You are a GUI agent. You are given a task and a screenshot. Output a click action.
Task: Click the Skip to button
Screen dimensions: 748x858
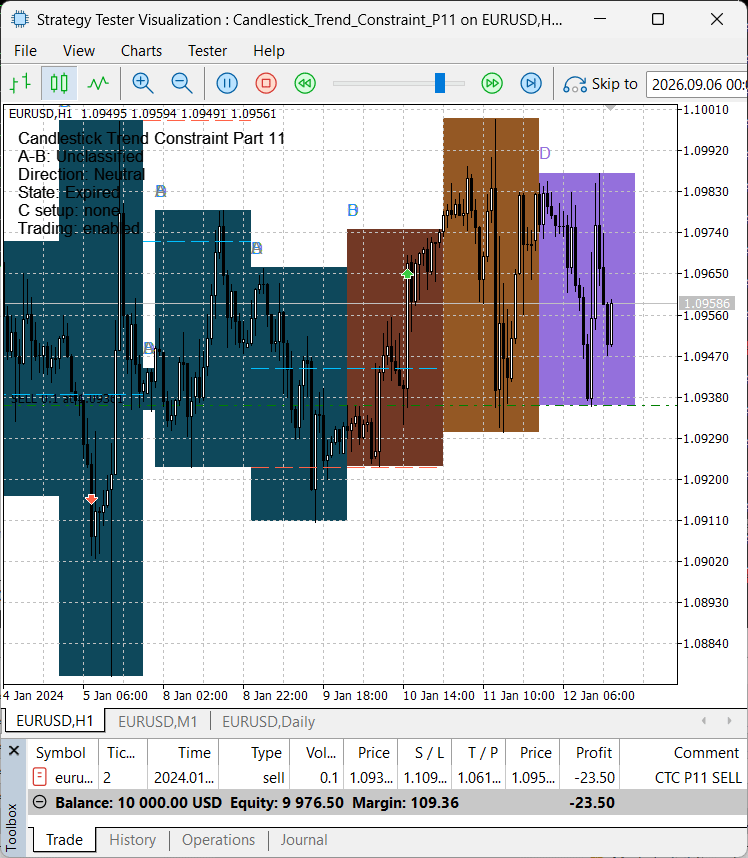point(601,84)
